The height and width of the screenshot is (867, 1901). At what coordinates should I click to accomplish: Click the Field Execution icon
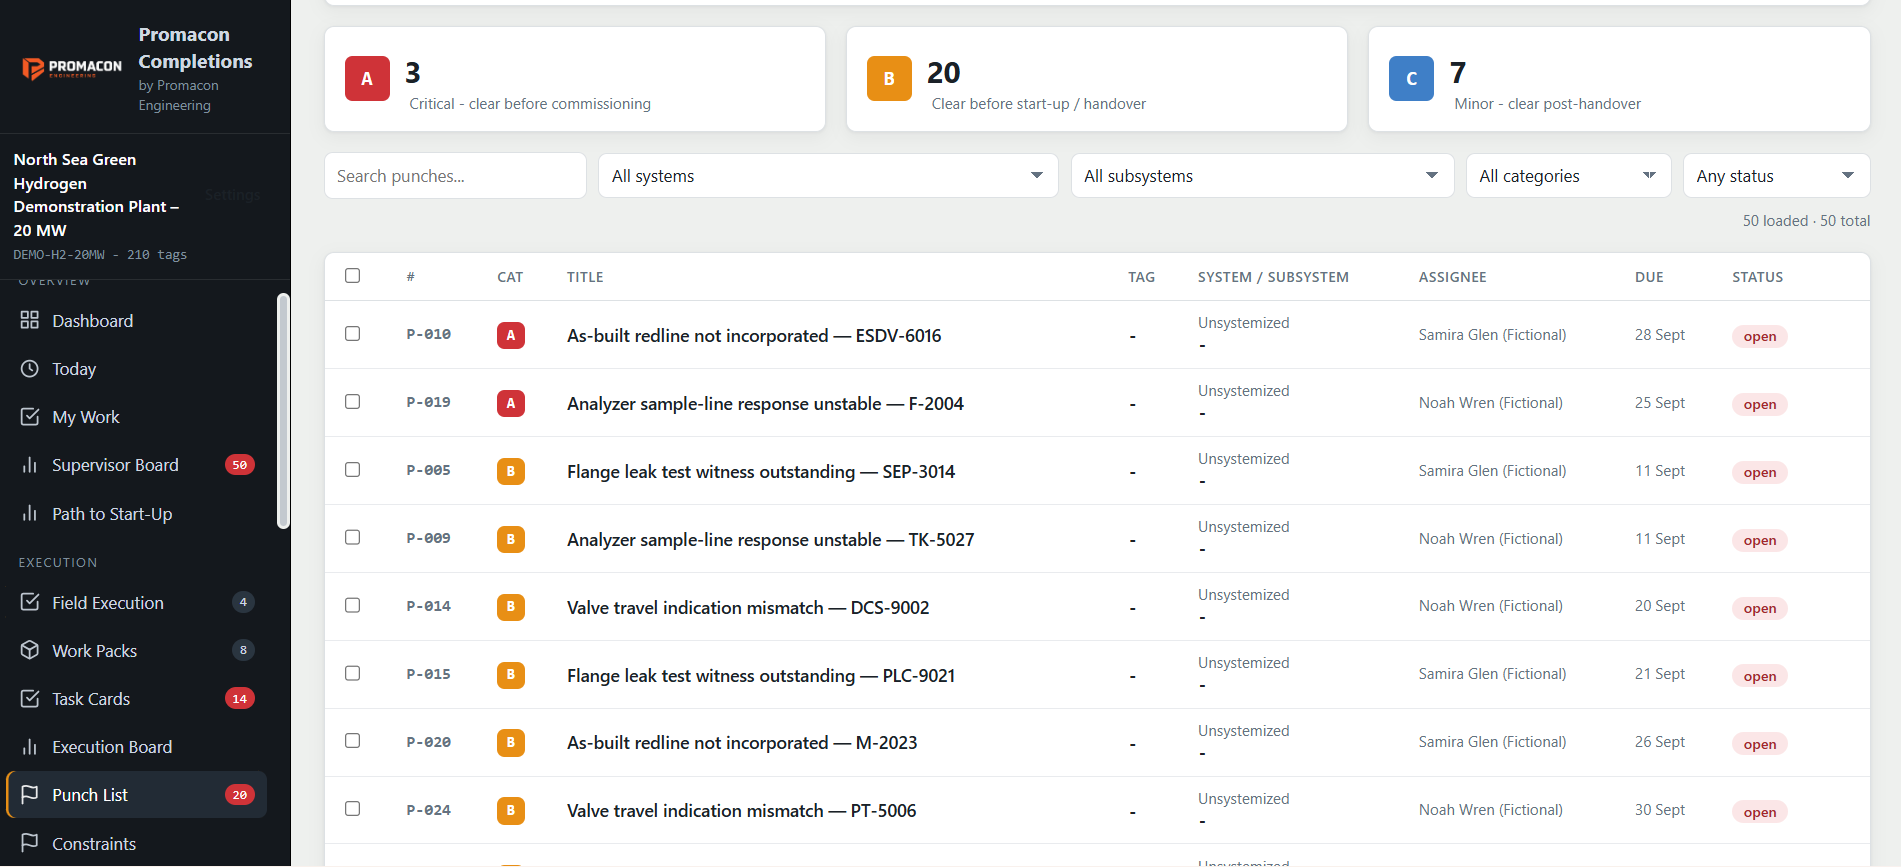(x=30, y=602)
